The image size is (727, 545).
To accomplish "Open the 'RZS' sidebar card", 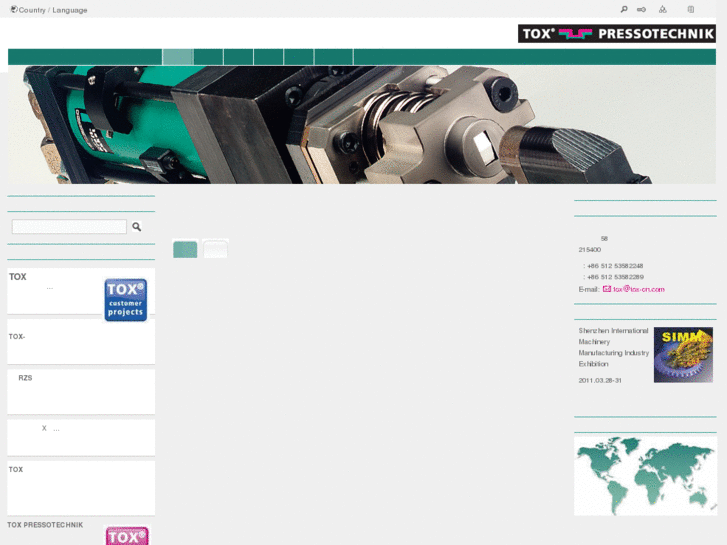I will coord(81,392).
